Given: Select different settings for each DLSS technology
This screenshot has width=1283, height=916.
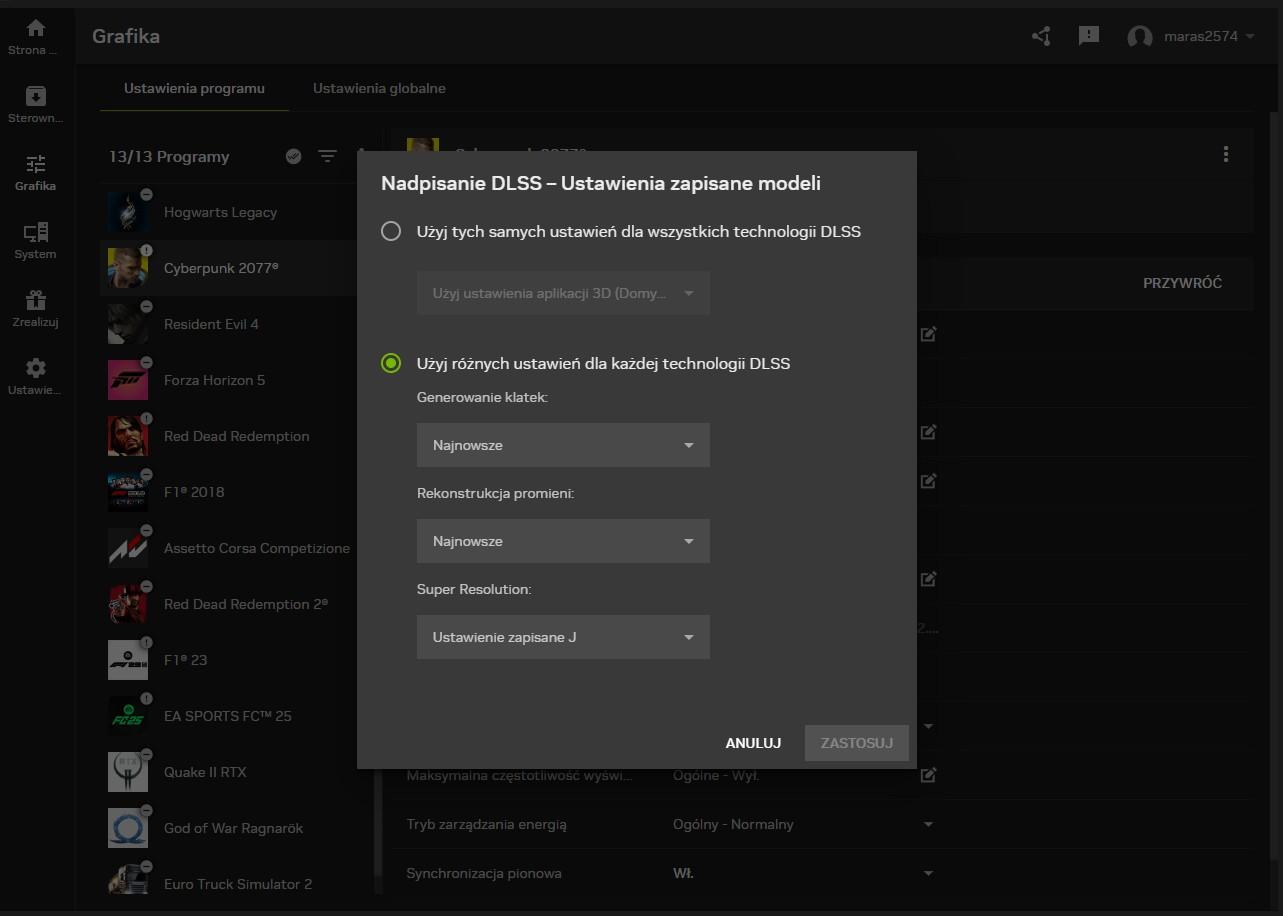Looking at the screenshot, I should [x=391, y=364].
